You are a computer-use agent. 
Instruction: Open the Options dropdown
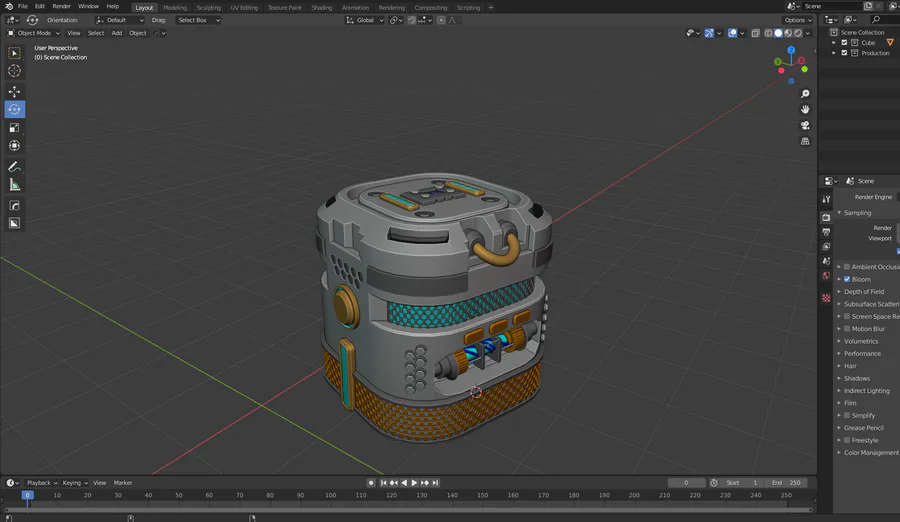click(x=798, y=20)
